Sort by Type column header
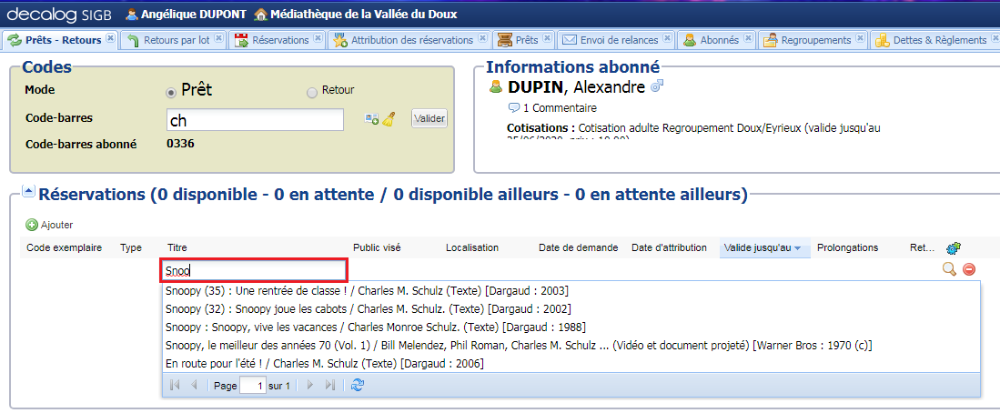Image resolution: width=1000 pixels, height=413 pixels. point(131,247)
